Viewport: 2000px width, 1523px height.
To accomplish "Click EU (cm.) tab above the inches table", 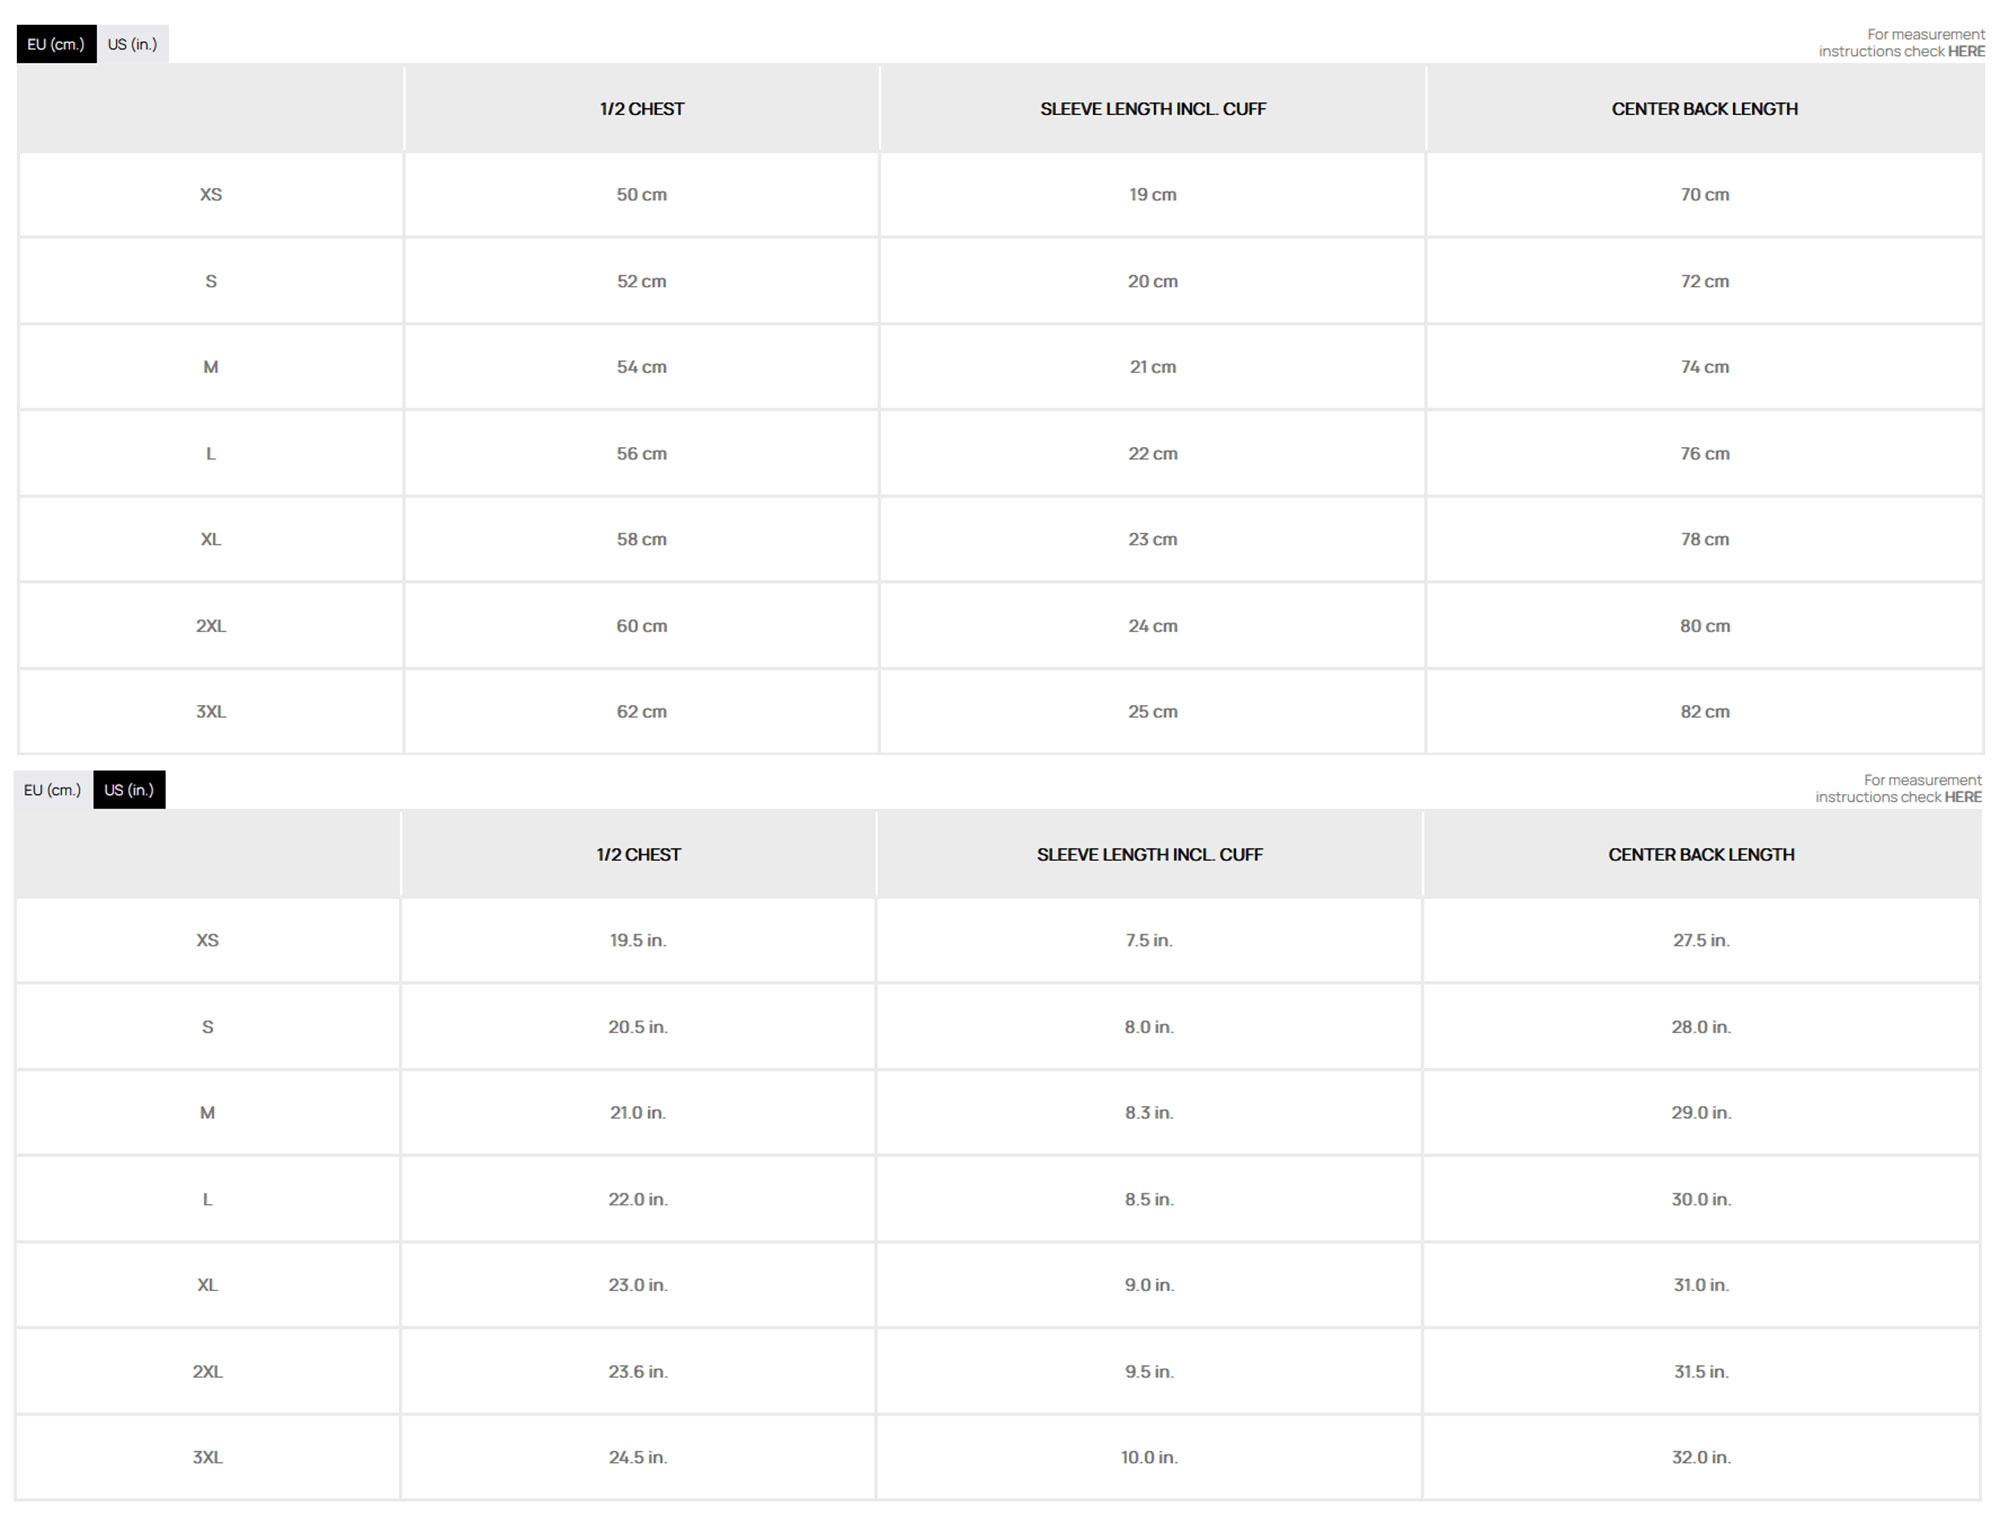I will tap(52, 790).
